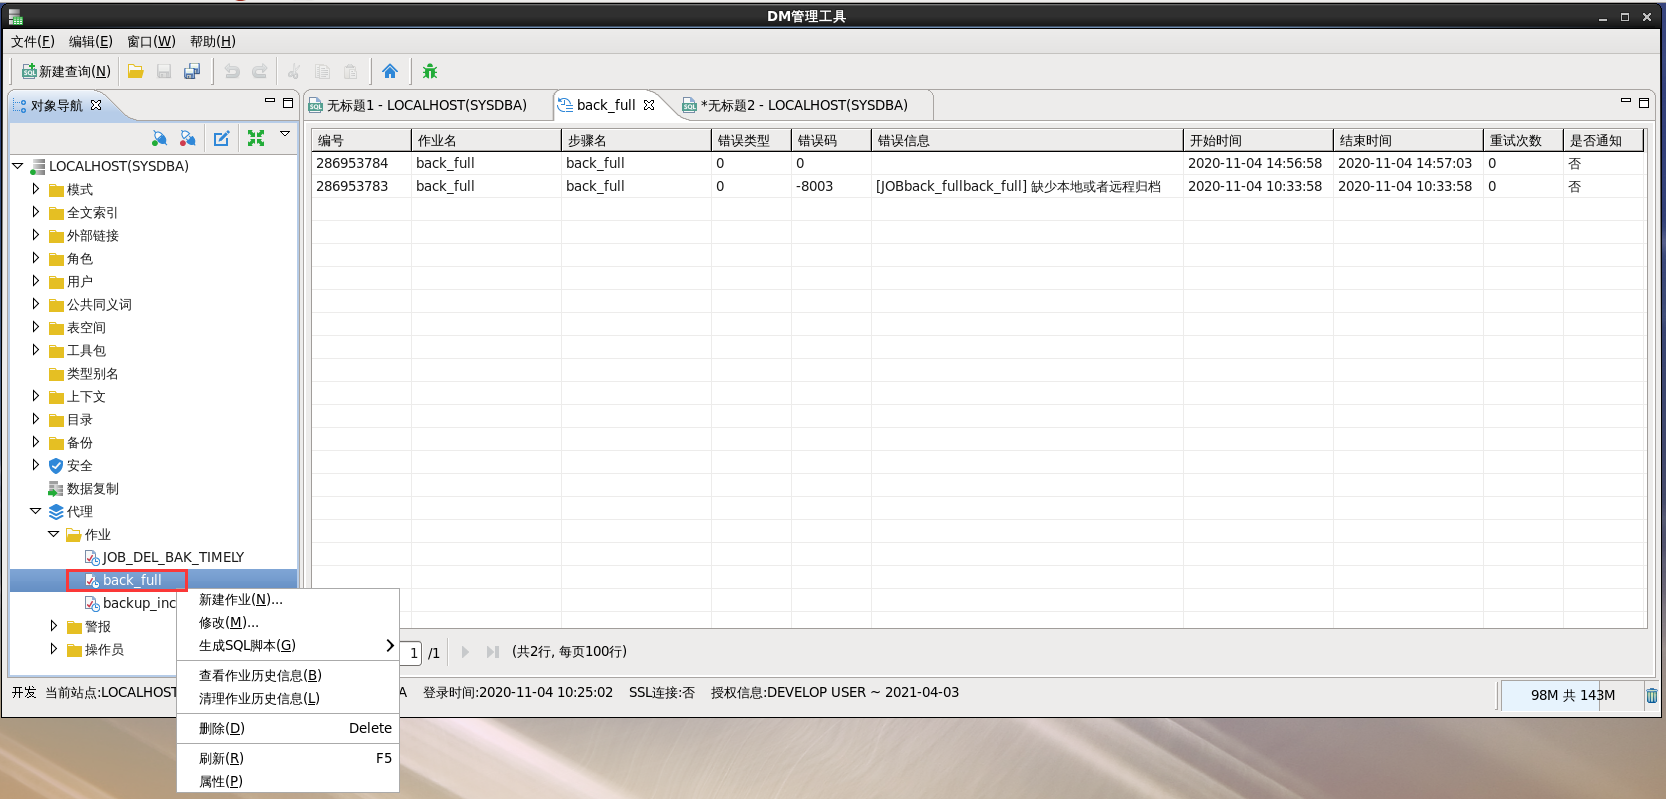Maximize the 对象导航 navigator panel

pyautogui.click(x=288, y=102)
